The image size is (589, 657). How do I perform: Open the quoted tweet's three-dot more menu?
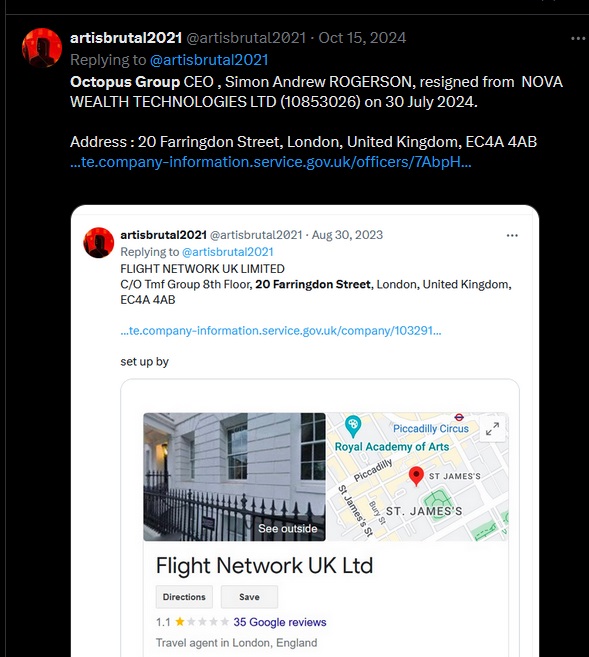[x=512, y=235]
